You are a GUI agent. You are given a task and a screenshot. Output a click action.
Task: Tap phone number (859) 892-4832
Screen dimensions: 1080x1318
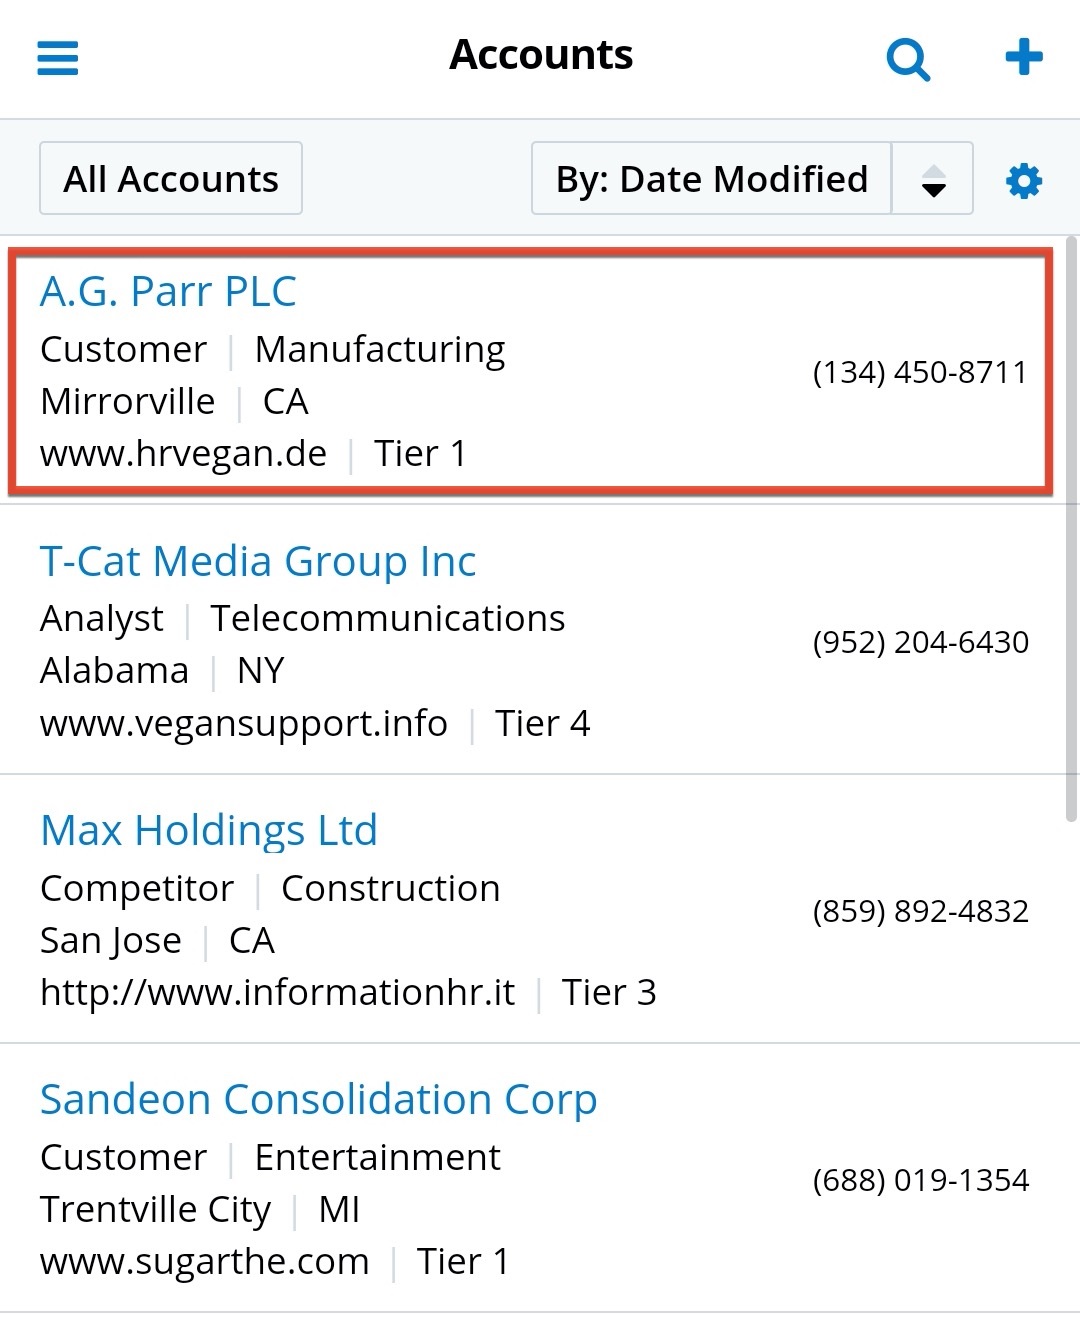pyautogui.click(x=920, y=911)
